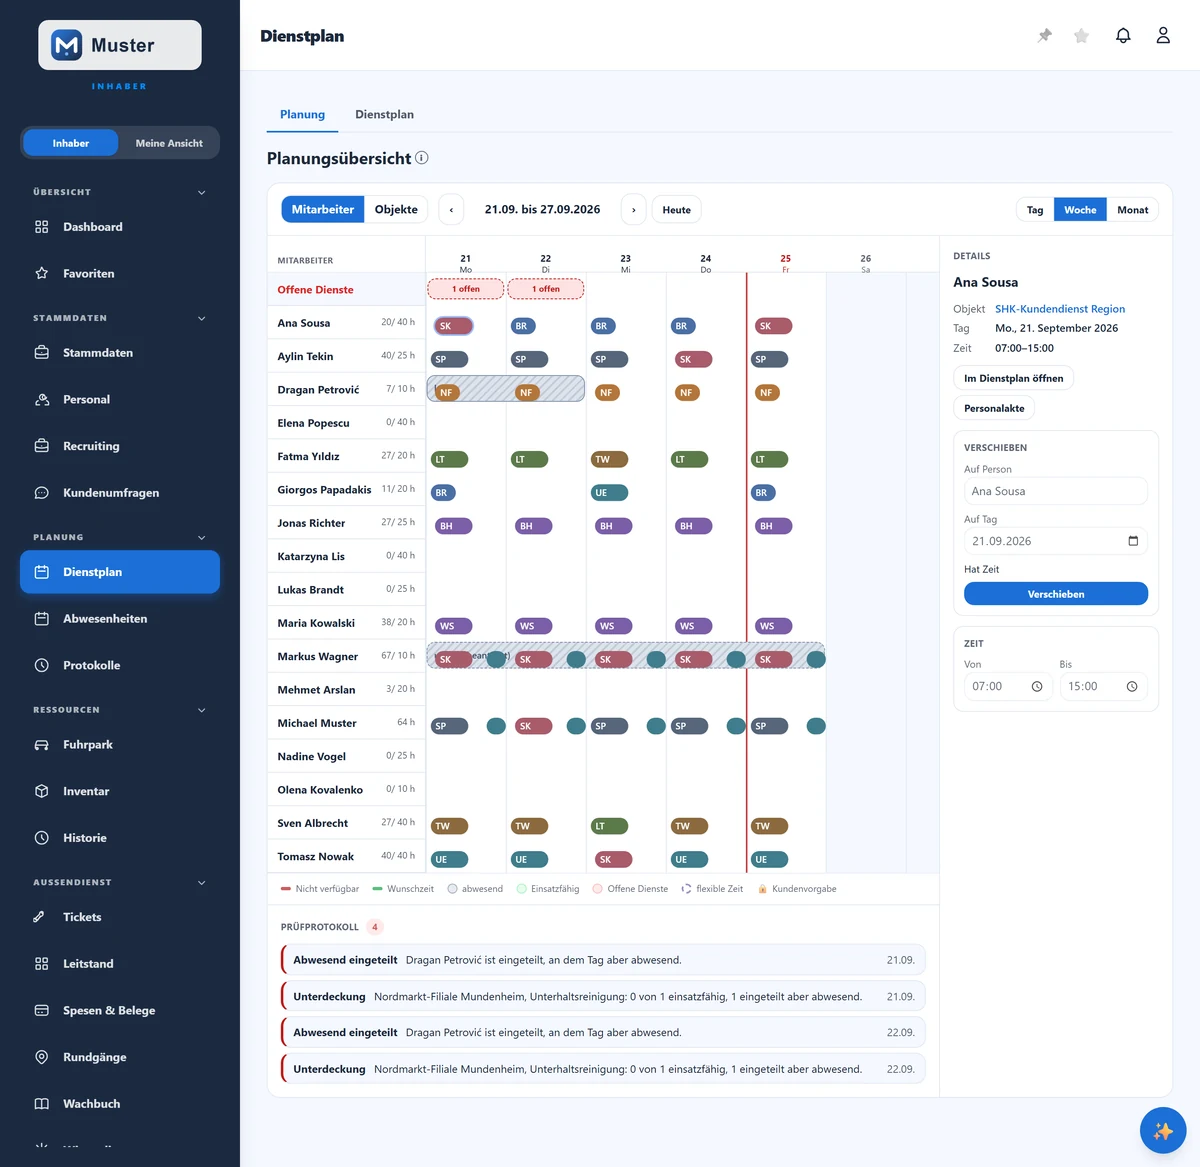Screen dimensions: 1200x1167
Task: Click the Heute button
Action: coord(677,210)
